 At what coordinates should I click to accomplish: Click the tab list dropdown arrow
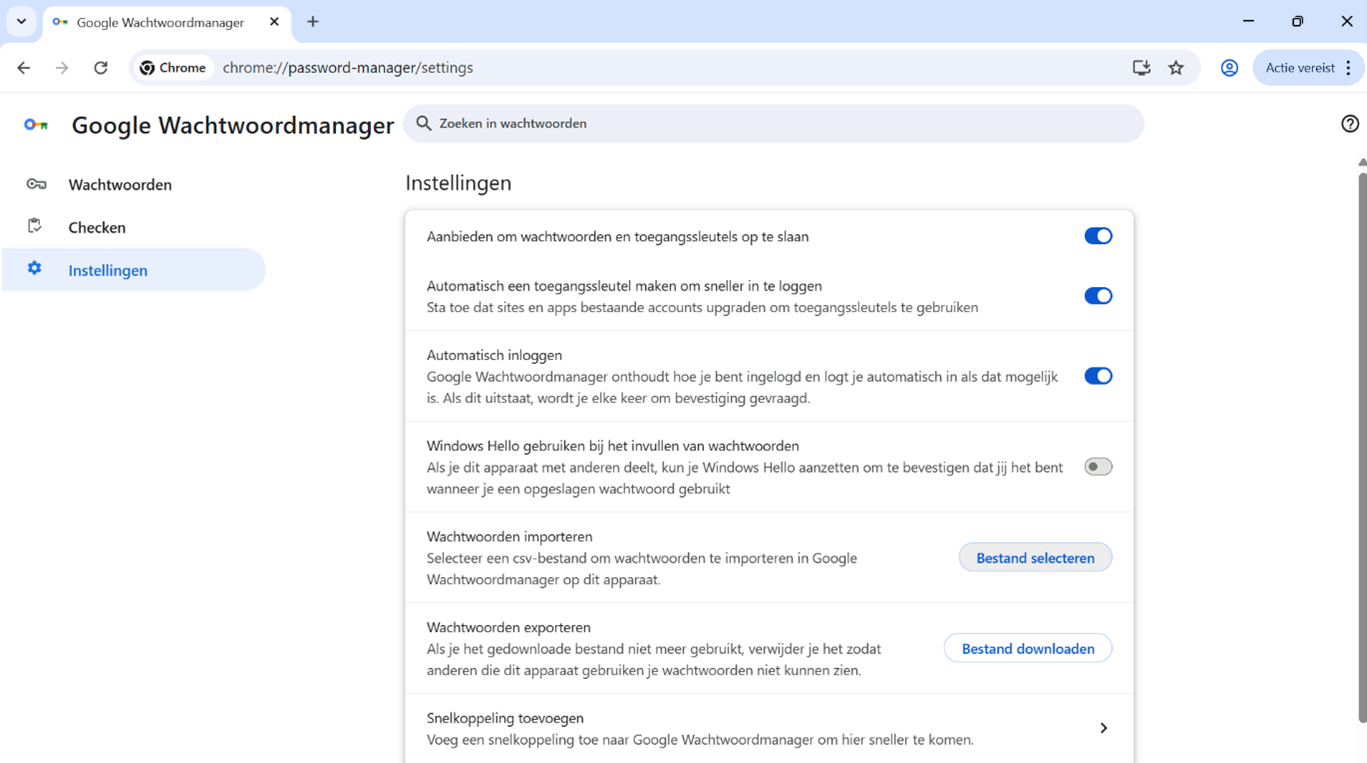coord(20,21)
